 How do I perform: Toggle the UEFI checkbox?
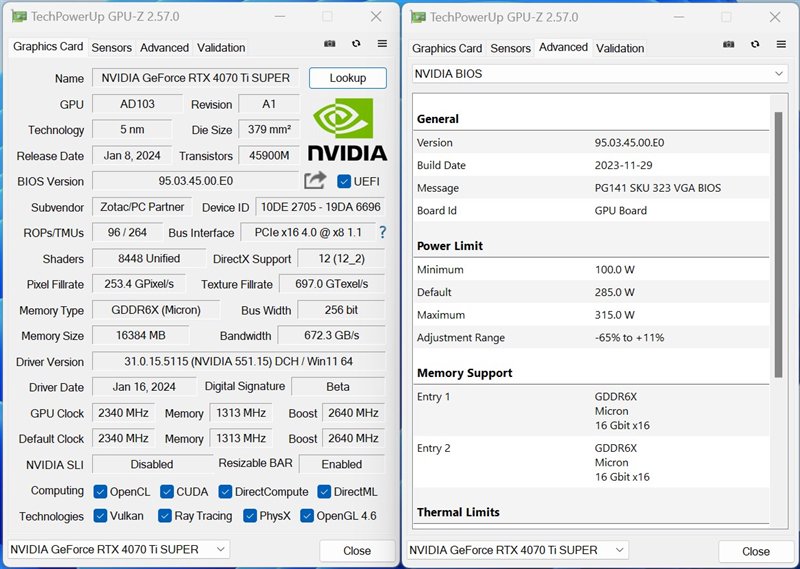(x=344, y=181)
